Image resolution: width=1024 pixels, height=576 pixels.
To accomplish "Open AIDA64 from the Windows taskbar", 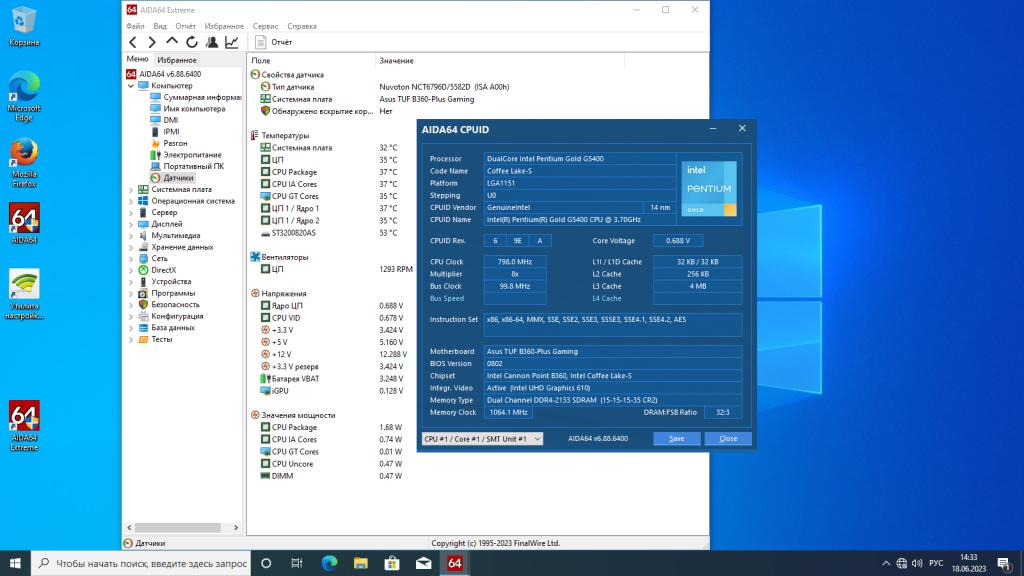I will click(454, 563).
